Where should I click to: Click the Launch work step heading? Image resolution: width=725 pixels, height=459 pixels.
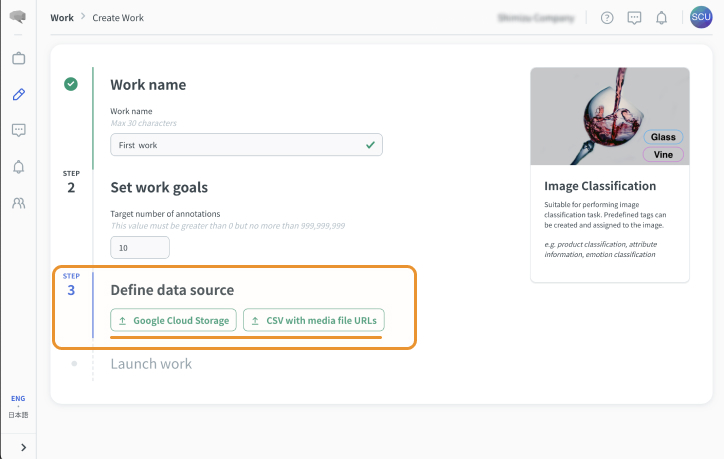coord(151,364)
